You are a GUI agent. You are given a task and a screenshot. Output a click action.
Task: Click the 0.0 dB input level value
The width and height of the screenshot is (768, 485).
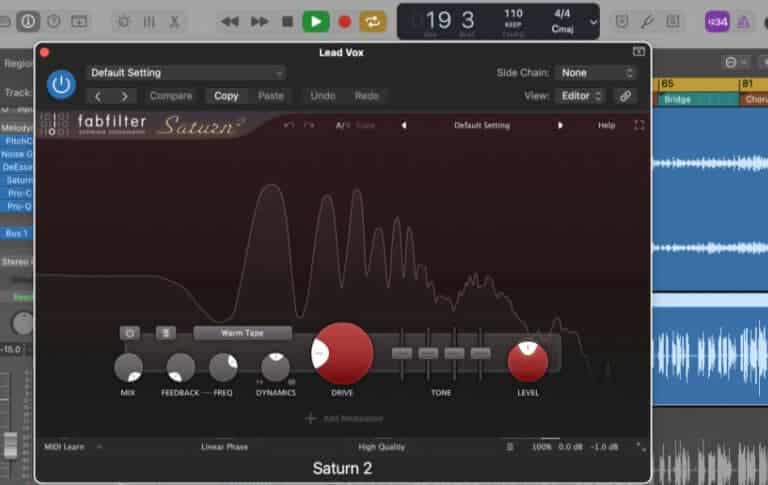point(571,447)
